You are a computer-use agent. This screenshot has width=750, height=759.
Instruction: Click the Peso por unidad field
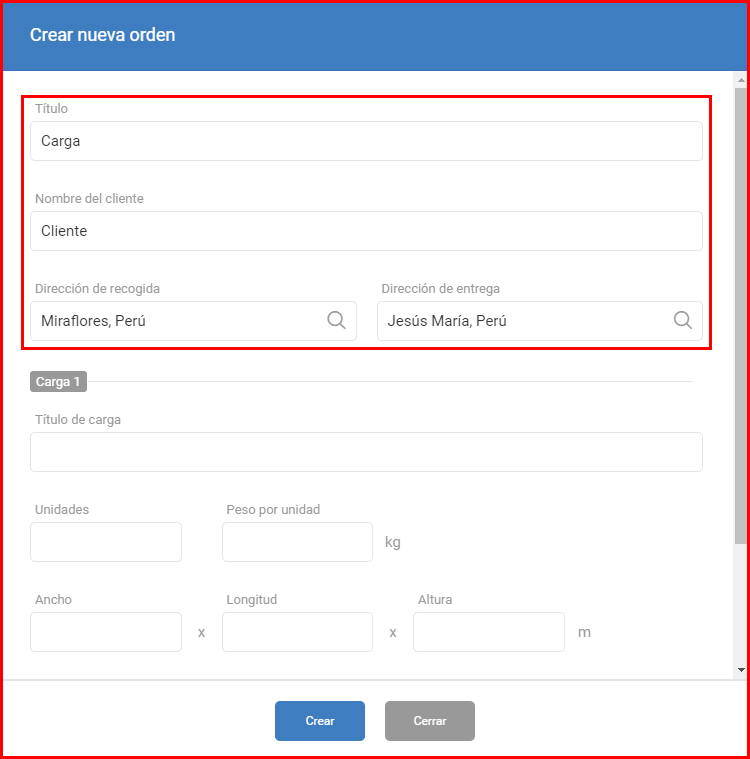point(297,542)
